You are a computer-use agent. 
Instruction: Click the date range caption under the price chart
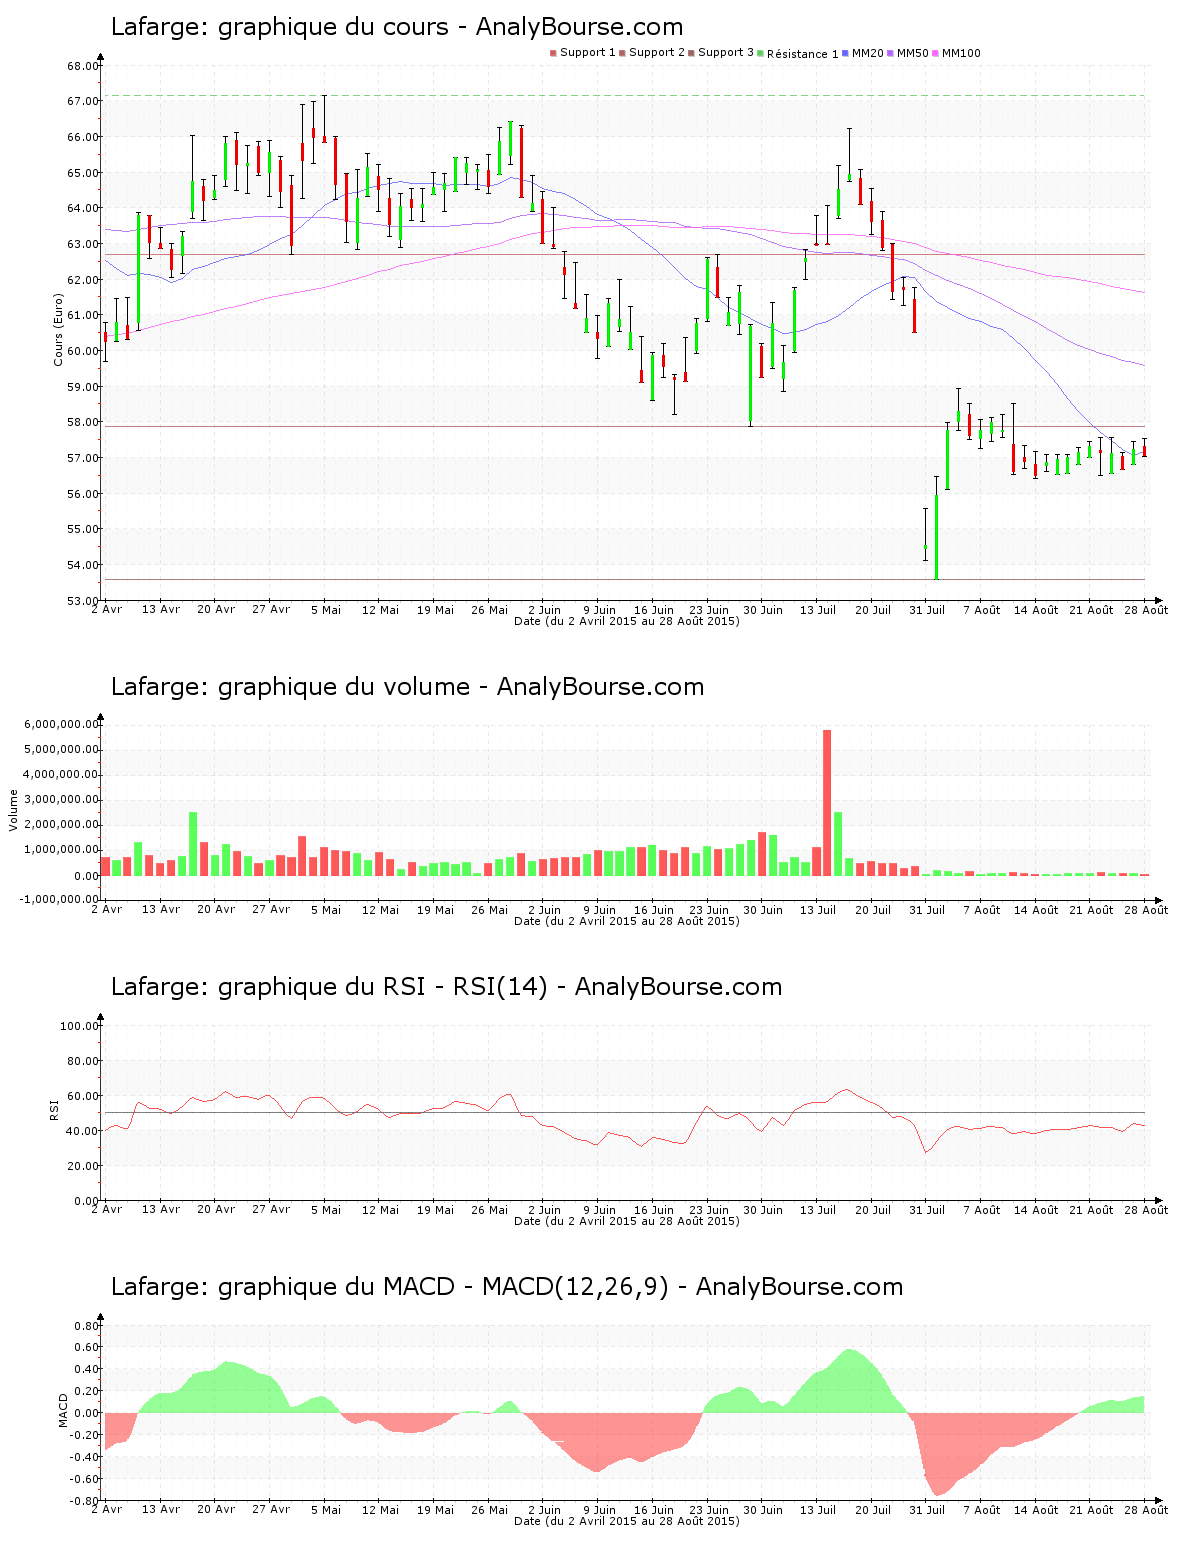[627, 621]
